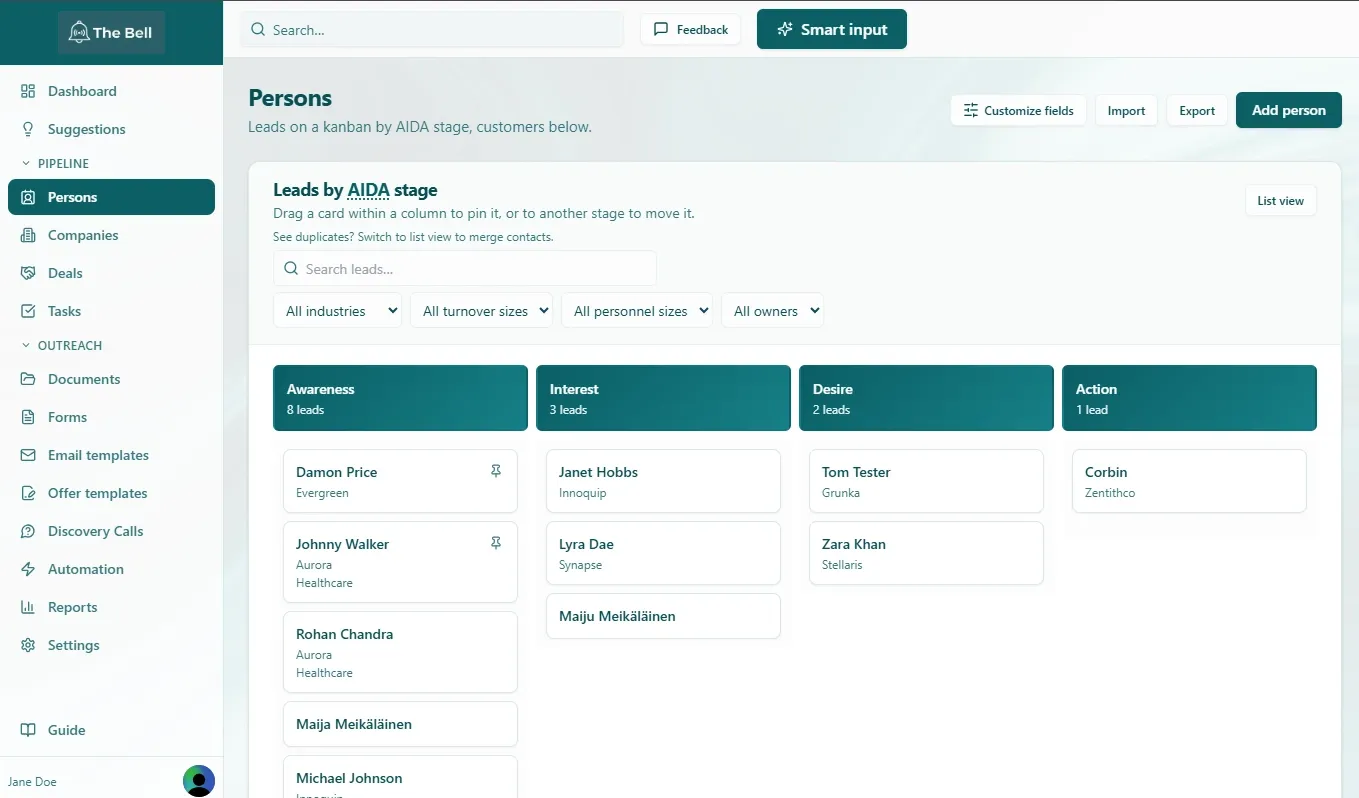Open the All personnel sizes dropdown
The image size is (1359, 798).
(x=637, y=311)
